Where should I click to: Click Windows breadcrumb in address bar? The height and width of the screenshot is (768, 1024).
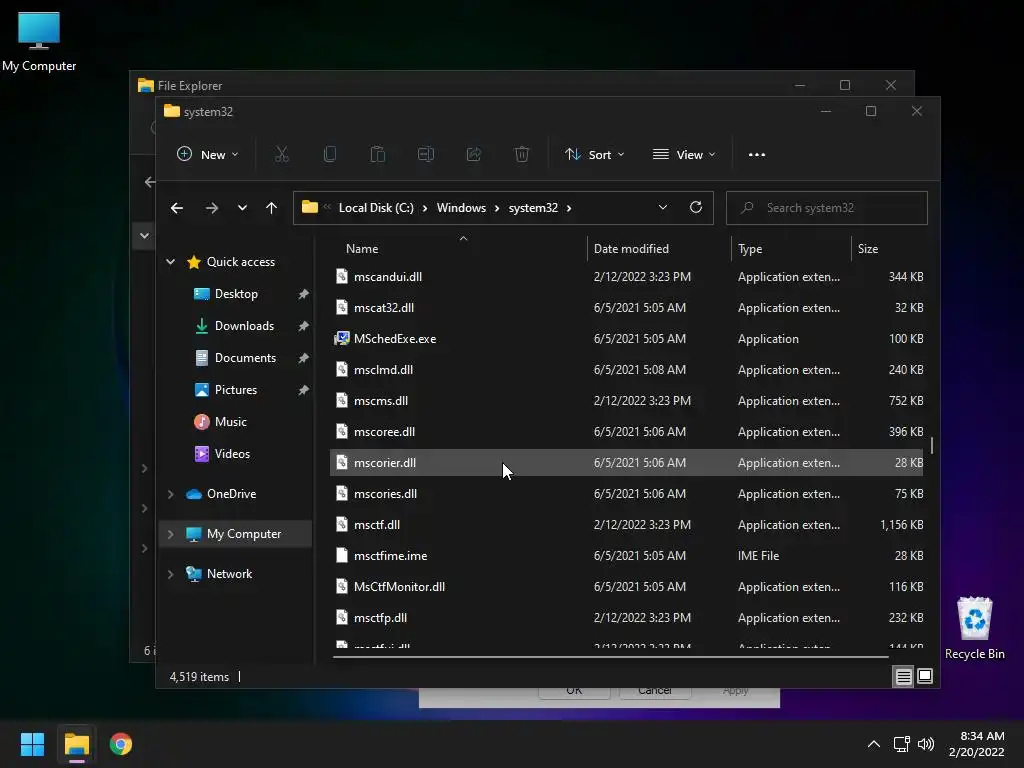tap(461, 208)
